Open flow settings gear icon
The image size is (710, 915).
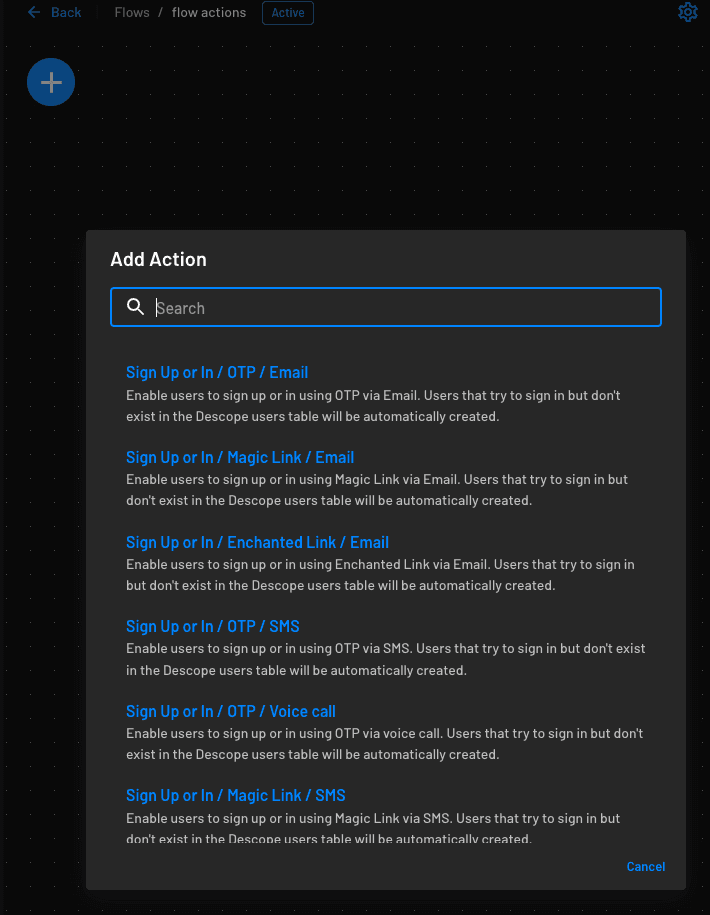tap(688, 12)
